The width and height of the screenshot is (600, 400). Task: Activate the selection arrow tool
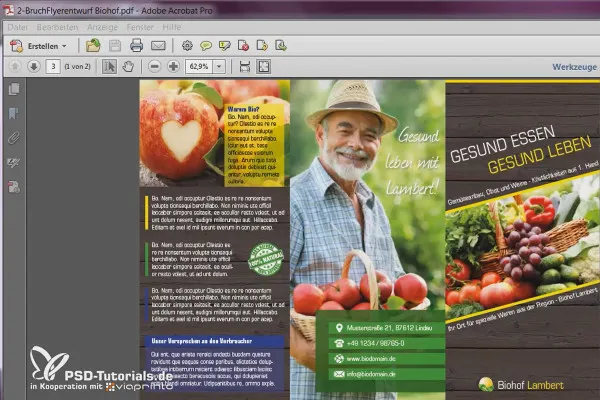109,66
